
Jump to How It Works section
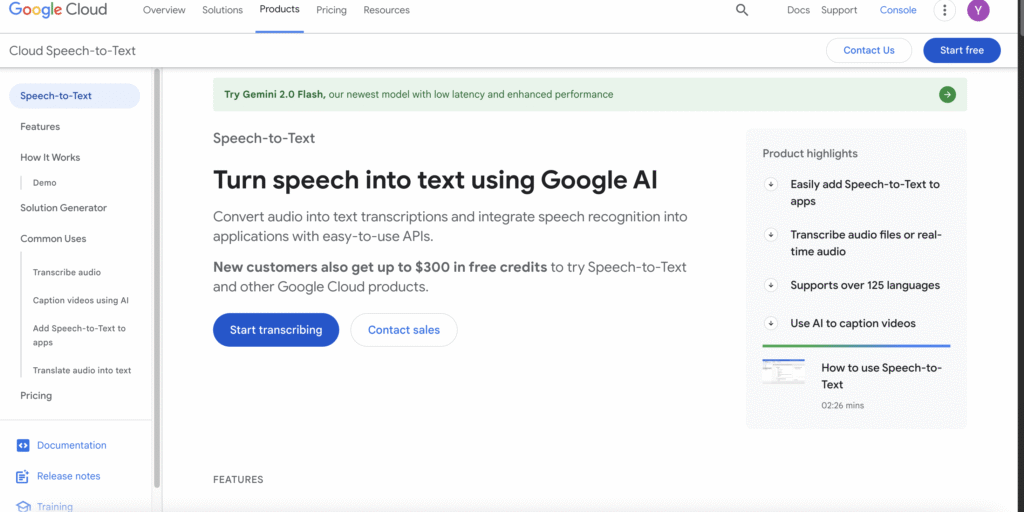coord(50,157)
